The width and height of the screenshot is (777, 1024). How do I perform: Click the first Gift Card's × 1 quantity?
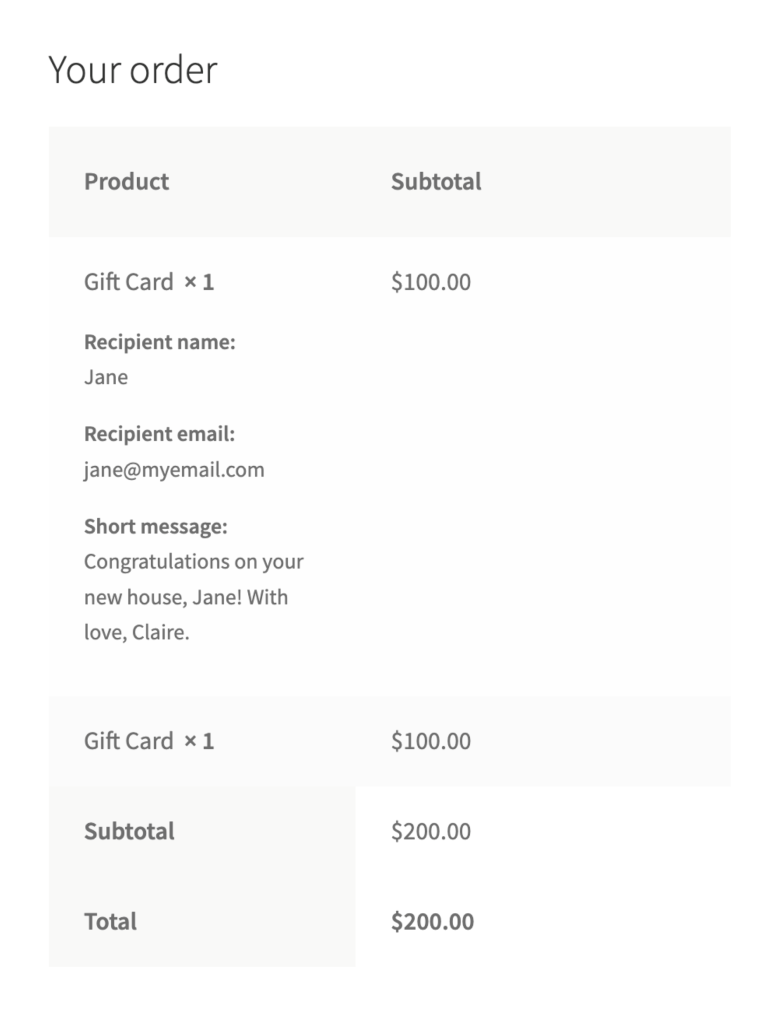coord(199,282)
